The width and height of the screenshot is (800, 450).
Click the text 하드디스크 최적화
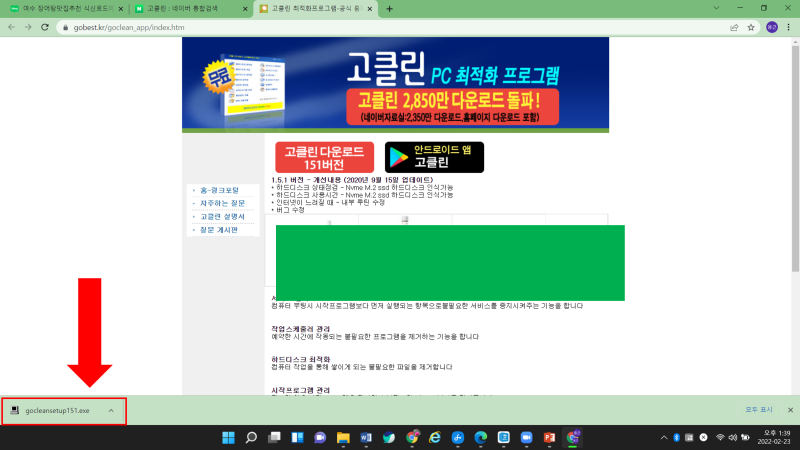coord(301,360)
